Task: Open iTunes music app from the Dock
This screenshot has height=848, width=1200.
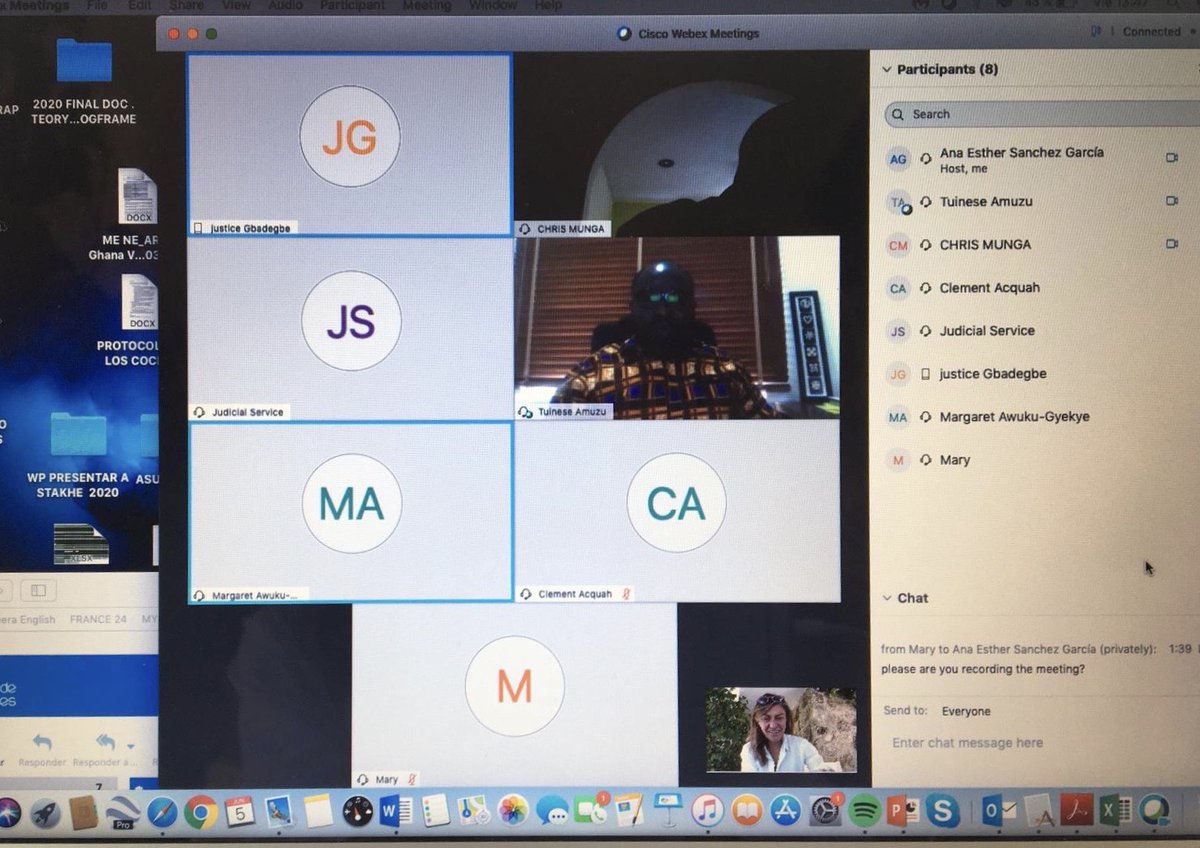Action: pyautogui.click(x=707, y=811)
